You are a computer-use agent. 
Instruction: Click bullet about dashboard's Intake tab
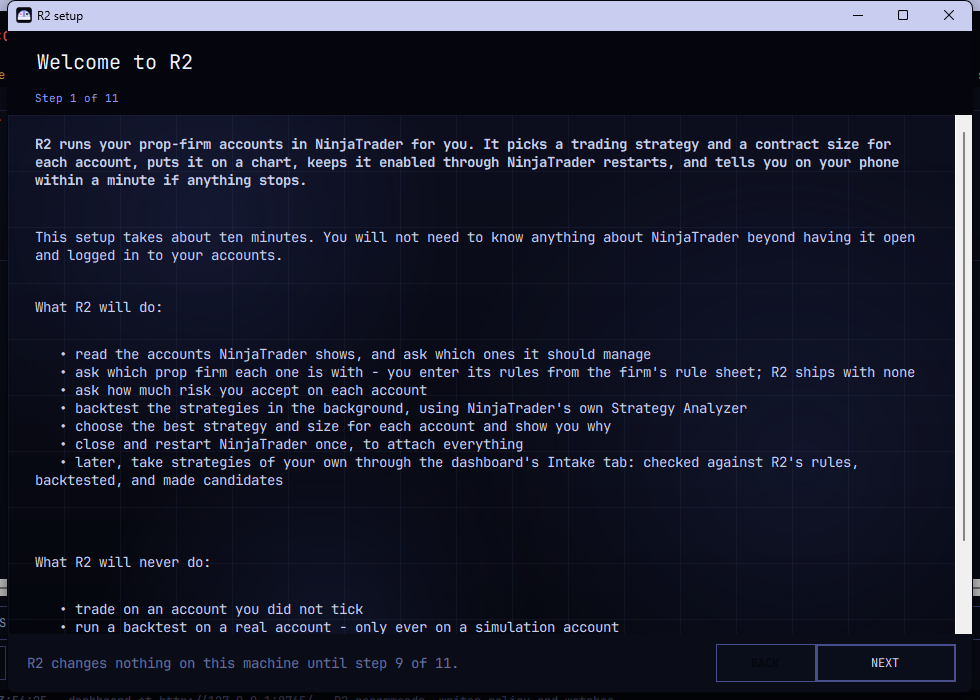pyautogui.click(x=447, y=471)
